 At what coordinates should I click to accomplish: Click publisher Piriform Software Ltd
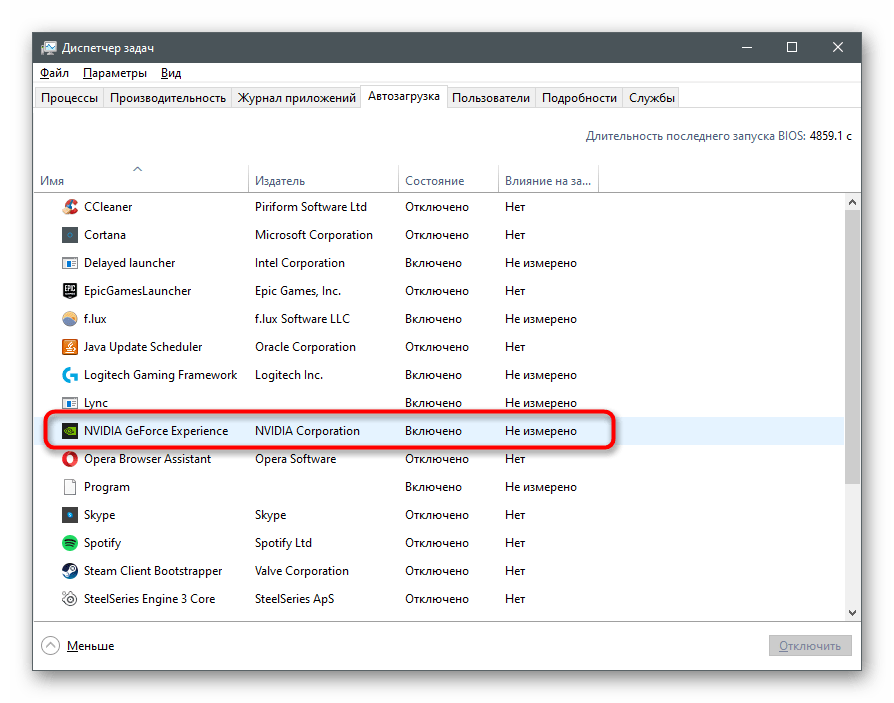click(311, 207)
